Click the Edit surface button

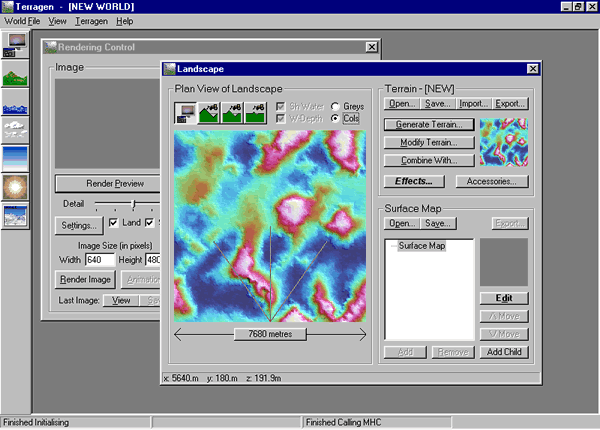tap(504, 298)
